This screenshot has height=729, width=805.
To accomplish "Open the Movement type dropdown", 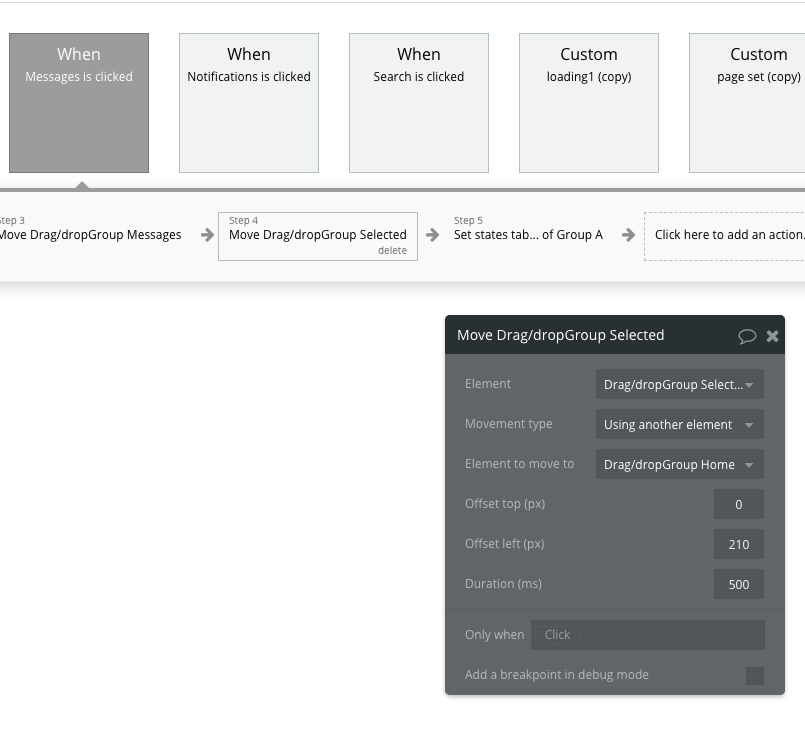I will click(x=680, y=424).
